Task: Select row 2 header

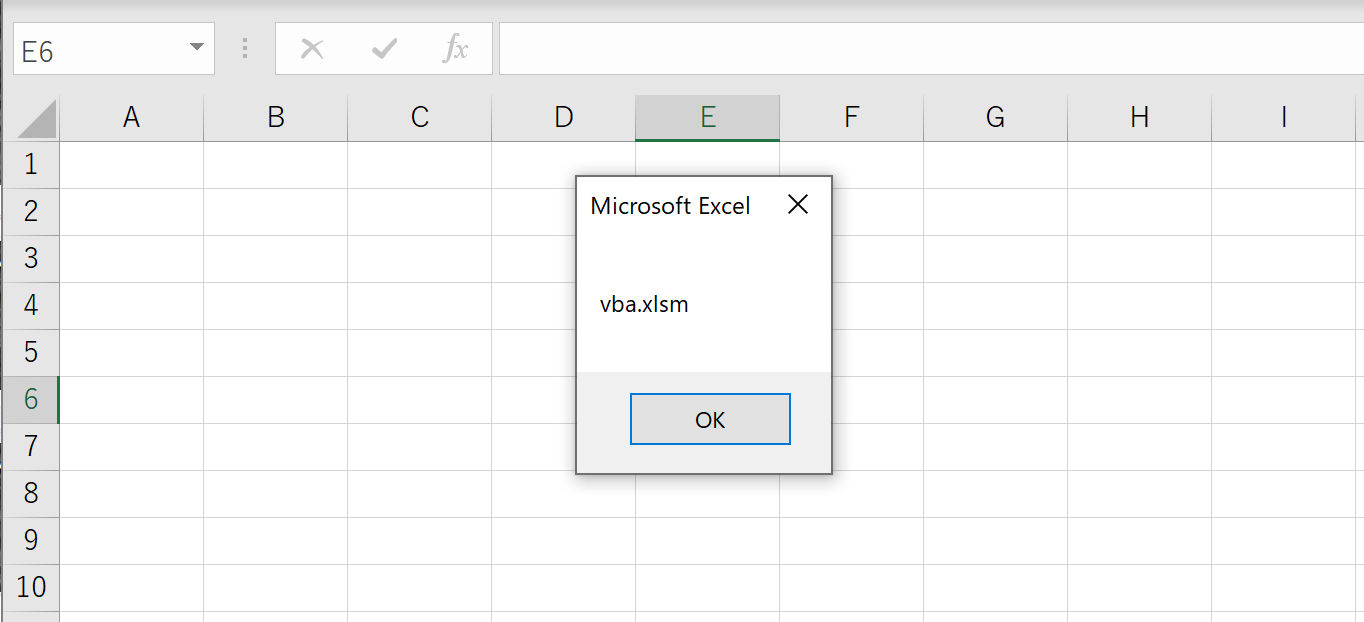Action: pyautogui.click(x=31, y=212)
